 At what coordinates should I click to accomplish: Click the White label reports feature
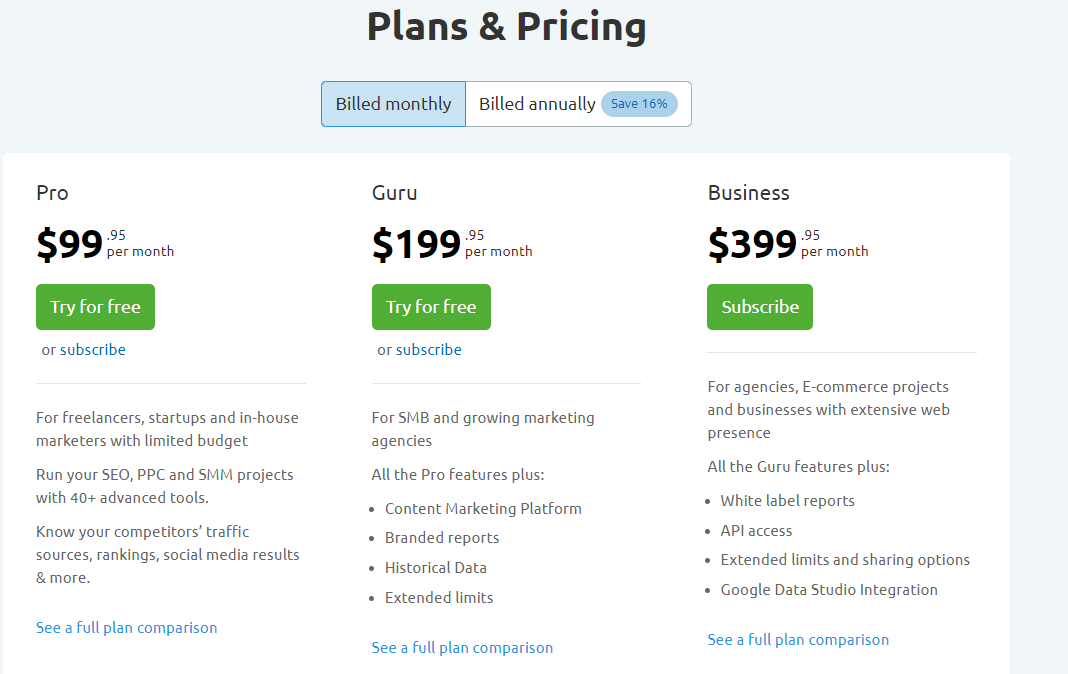click(x=787, y=501)
